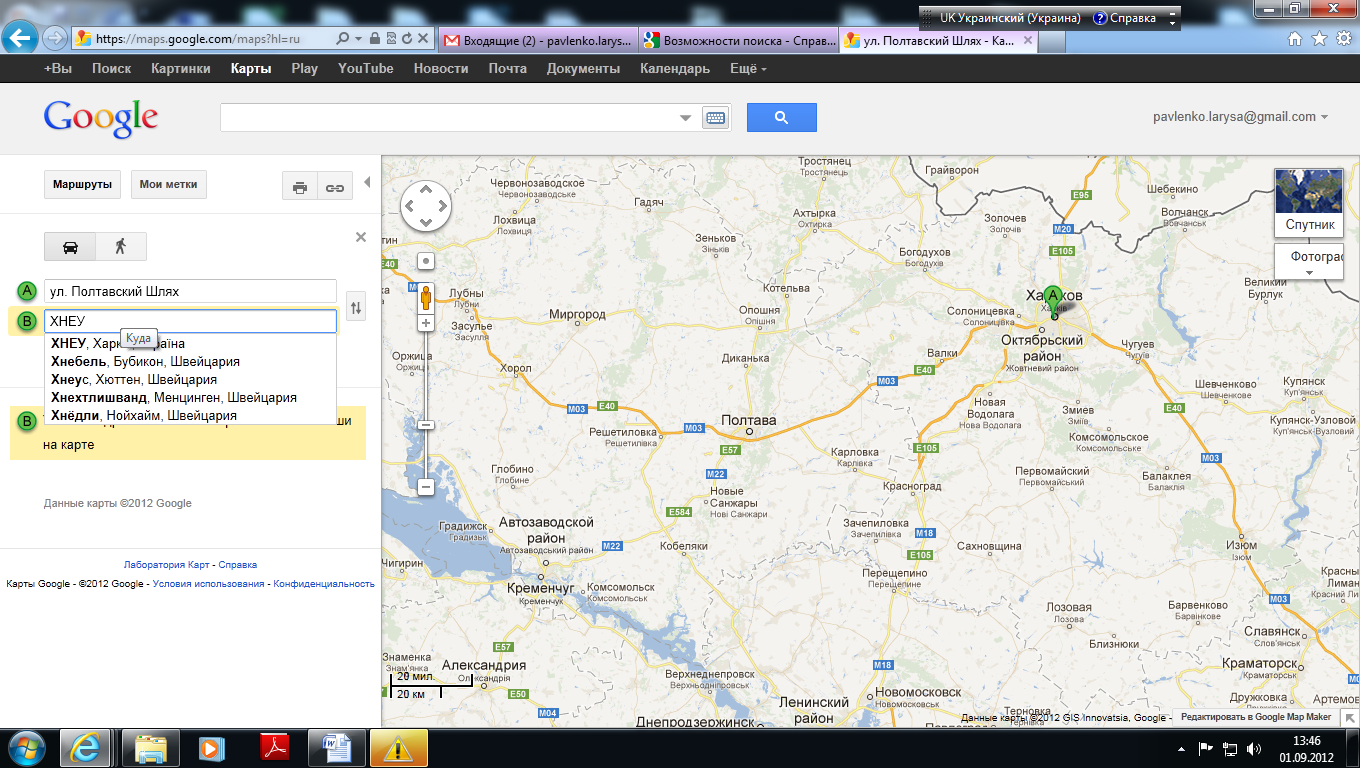Click the Мои метки button

coord(168,185)
